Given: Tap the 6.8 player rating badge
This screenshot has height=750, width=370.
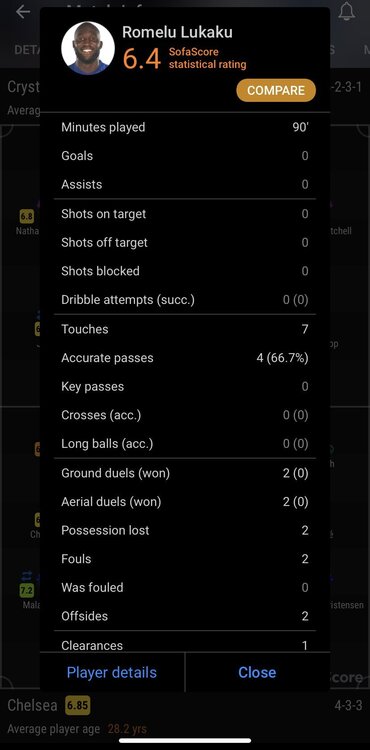Looking at the screenshot, I should [27, 217].
